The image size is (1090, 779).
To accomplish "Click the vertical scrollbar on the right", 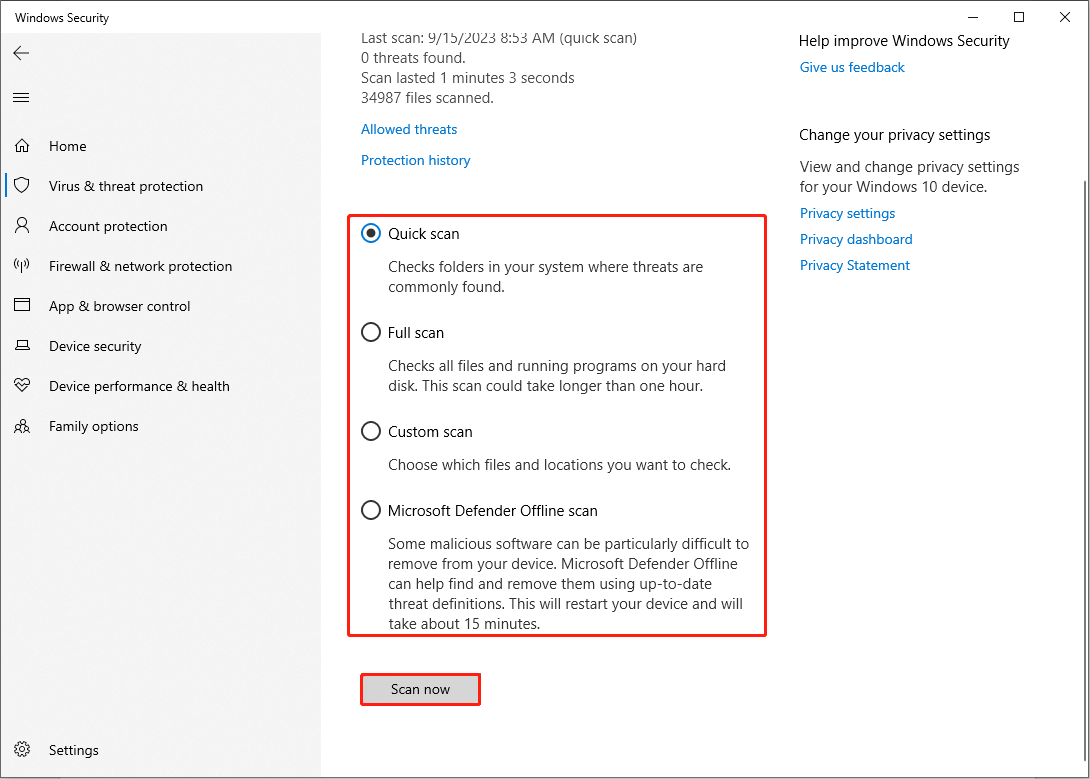I will 1085,473.
